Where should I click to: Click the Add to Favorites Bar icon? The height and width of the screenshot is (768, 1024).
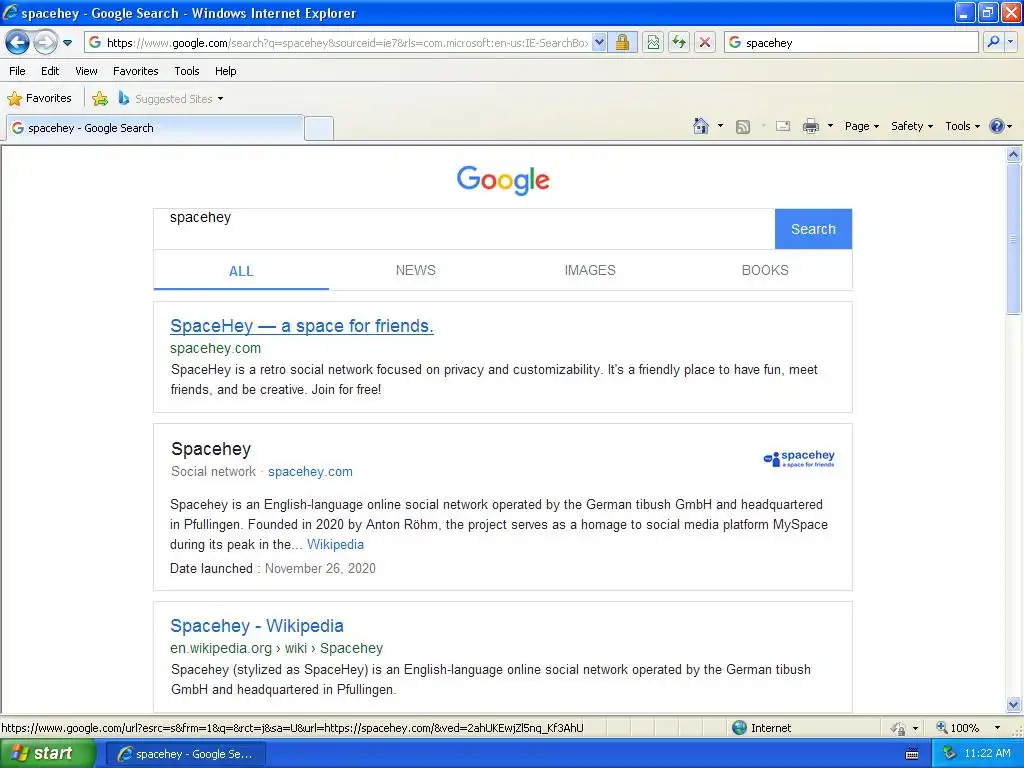pyautogui.click(x=100, y=99)
